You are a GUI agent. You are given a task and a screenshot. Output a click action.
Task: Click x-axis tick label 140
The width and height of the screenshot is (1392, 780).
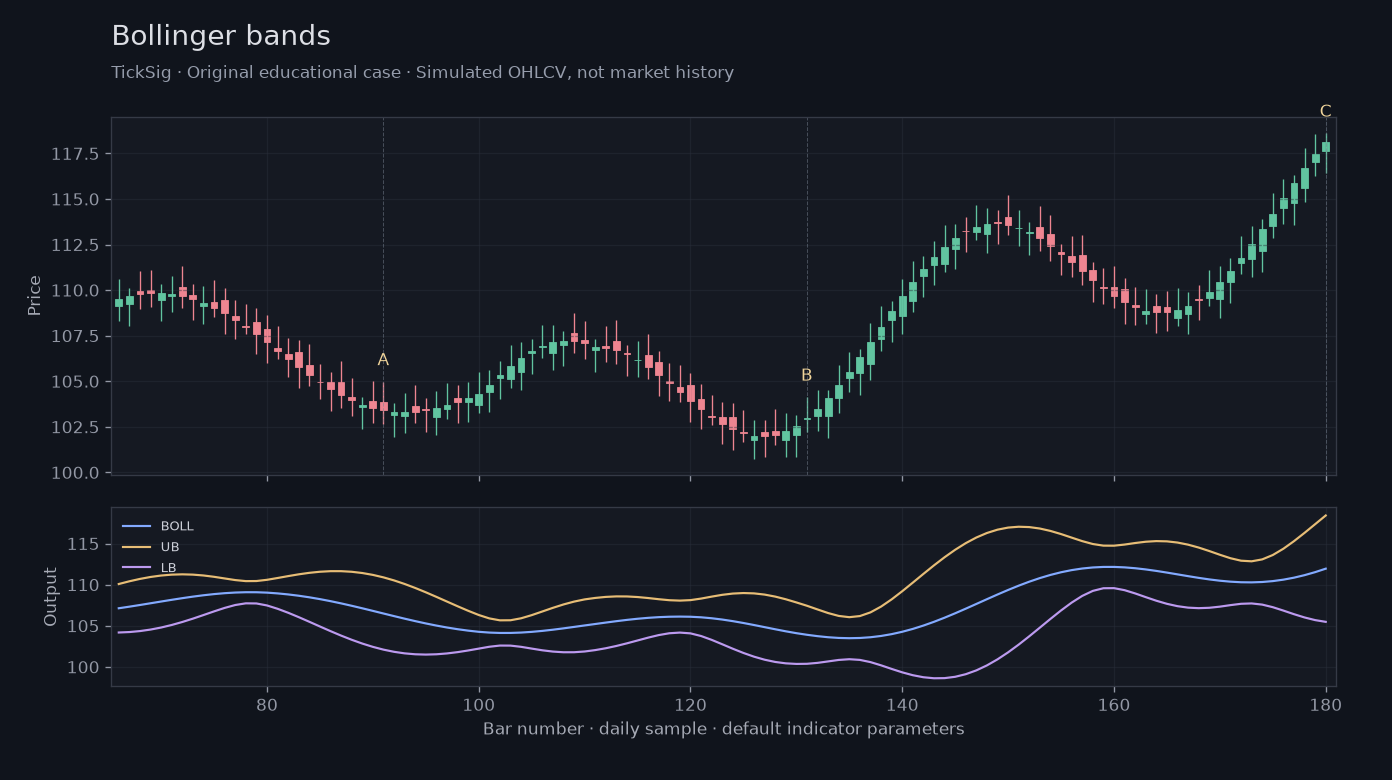(x=902, y=703)
